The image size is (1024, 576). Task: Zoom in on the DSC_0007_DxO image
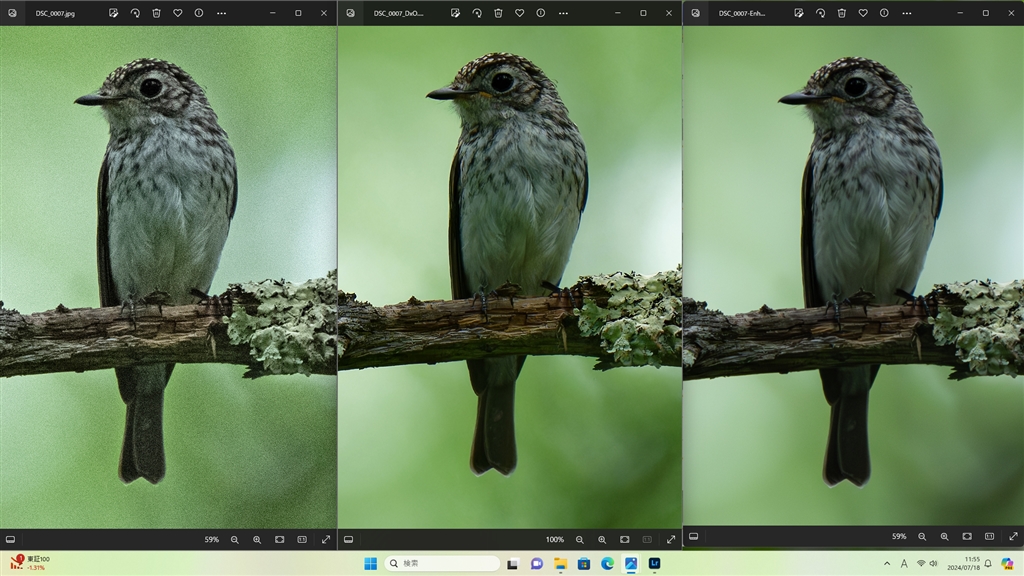(602, 539)
